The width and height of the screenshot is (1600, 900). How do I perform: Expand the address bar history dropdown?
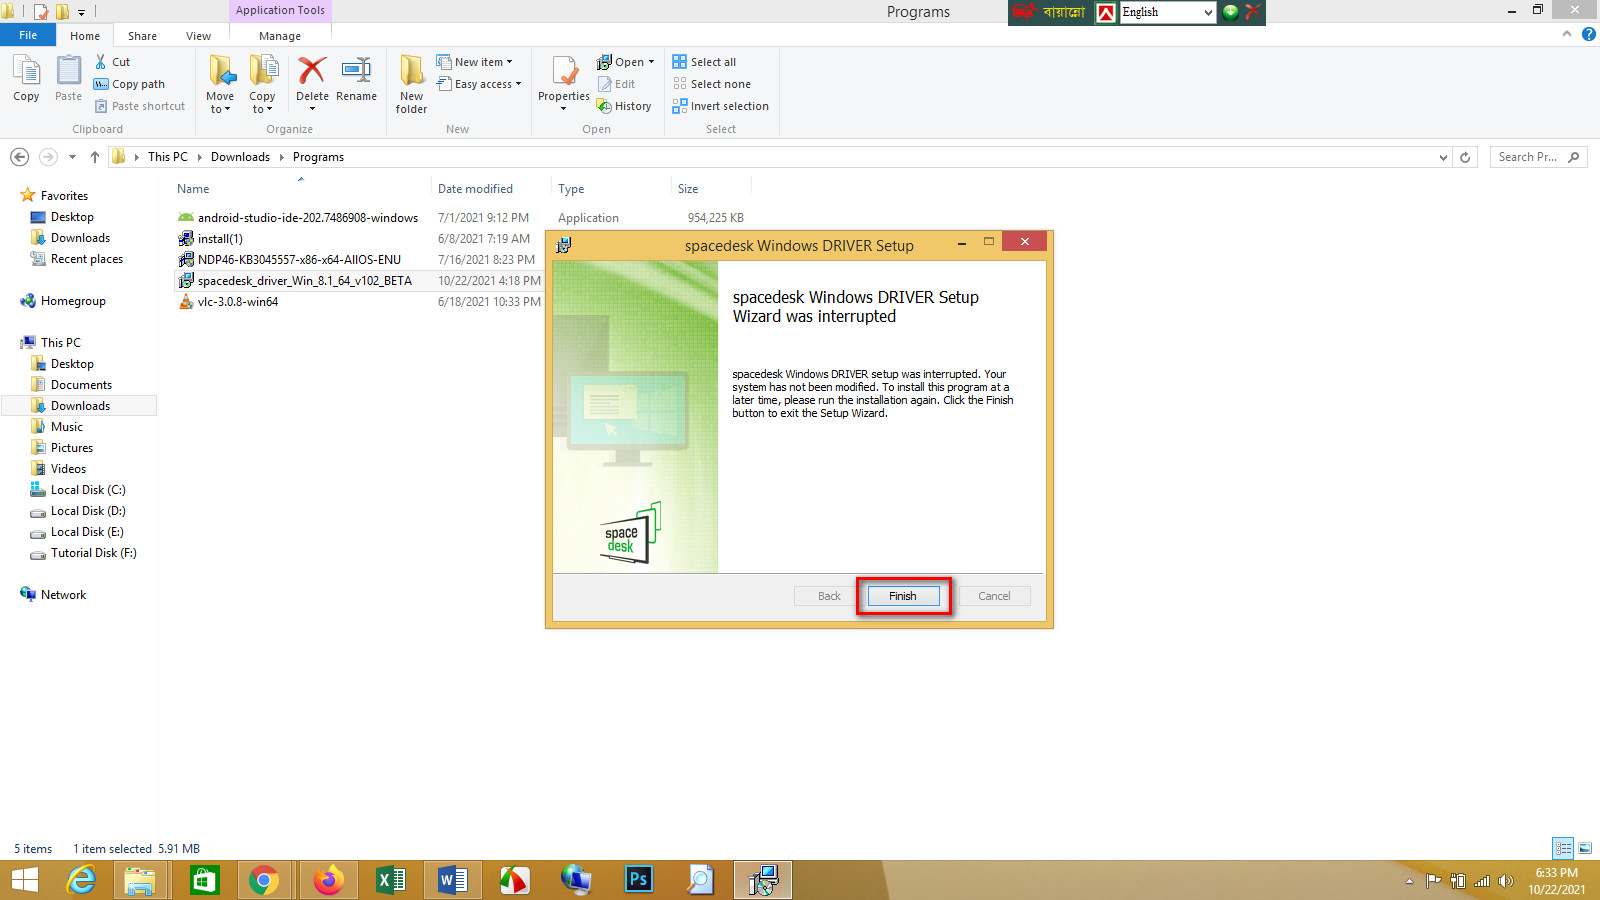pos(1443,157)
